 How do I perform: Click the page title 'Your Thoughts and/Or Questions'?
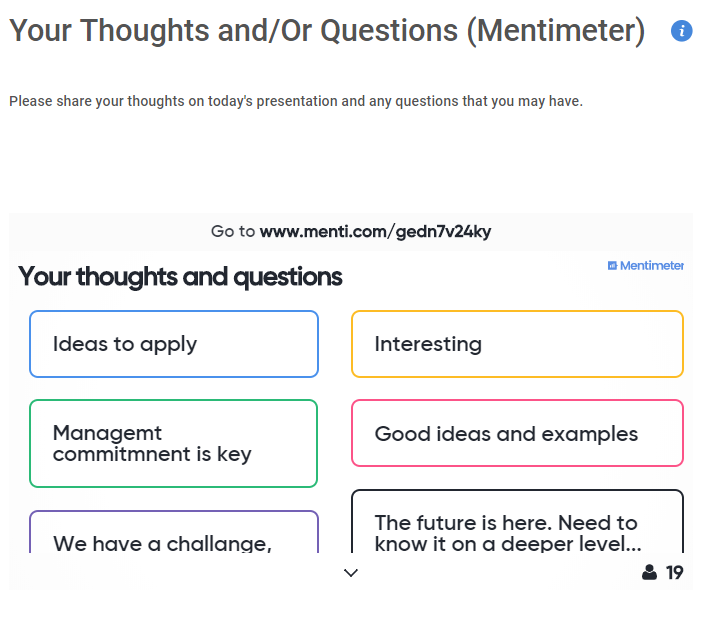click(327, 31)
